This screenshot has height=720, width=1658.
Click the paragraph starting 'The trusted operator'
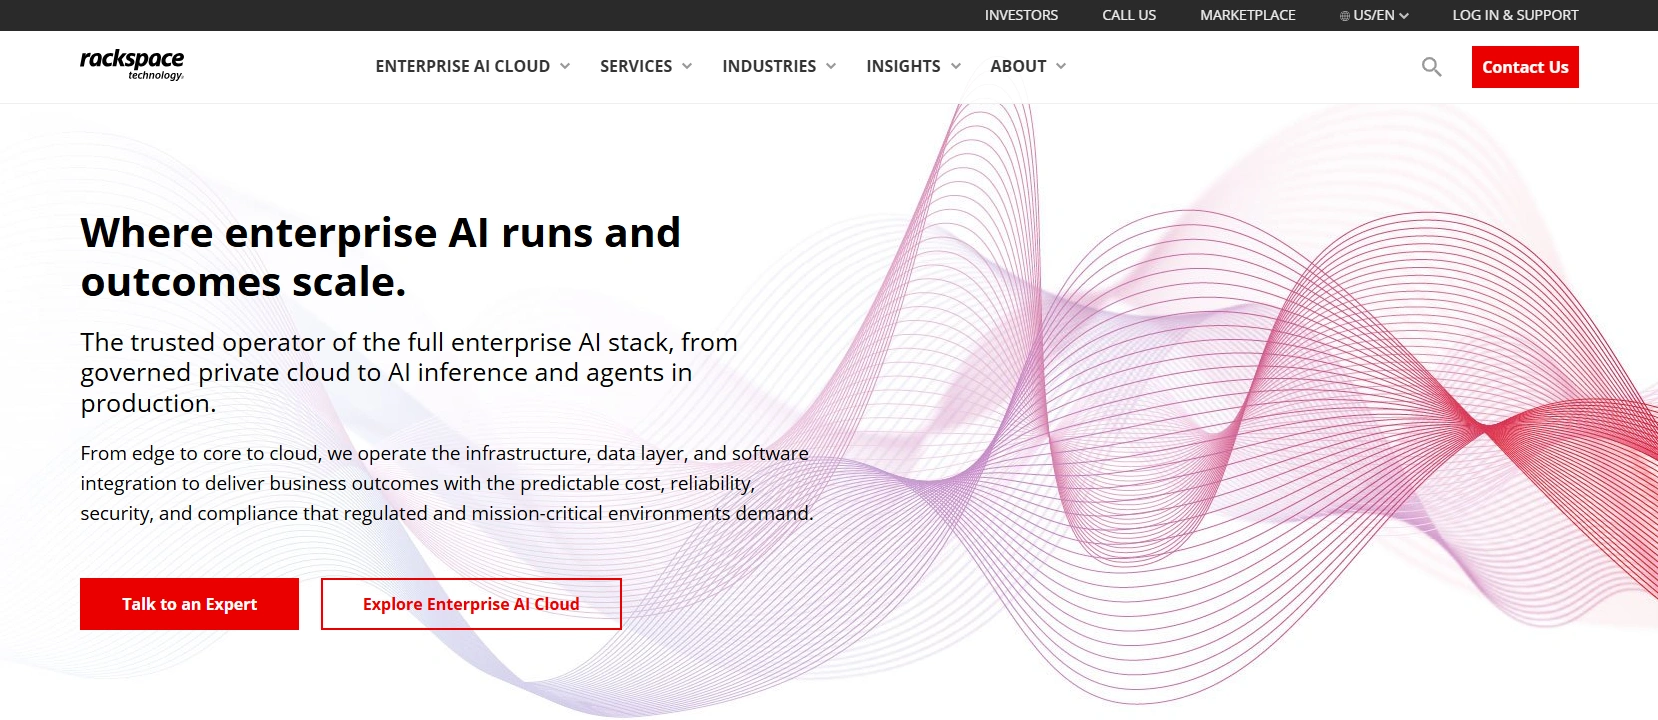(409, 373)
